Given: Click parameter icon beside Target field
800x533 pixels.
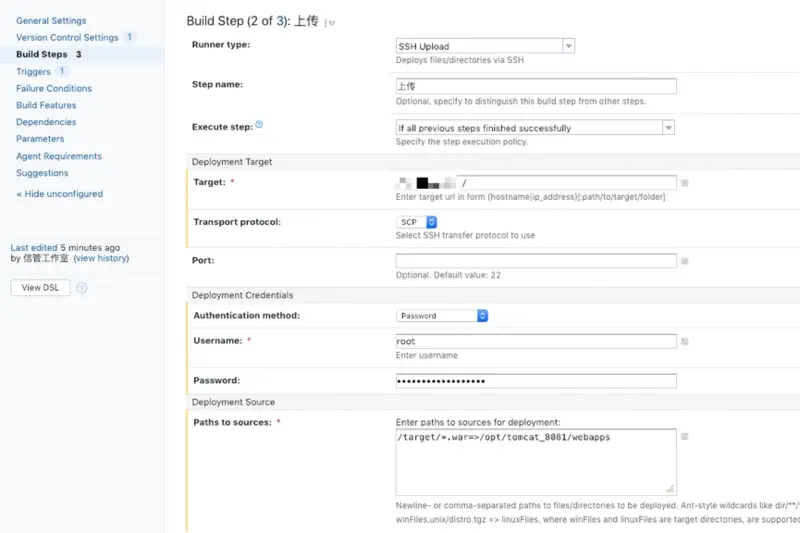Looking at the screenshot, I should (685, 183).
